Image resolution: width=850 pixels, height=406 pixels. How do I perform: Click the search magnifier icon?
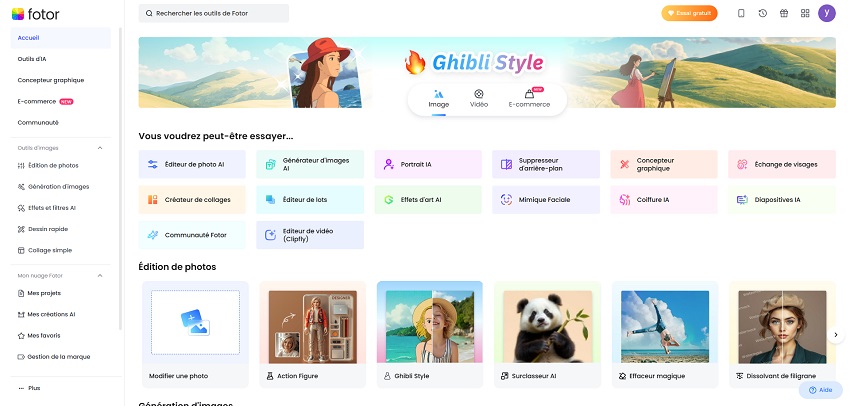[x=149, y=13]
